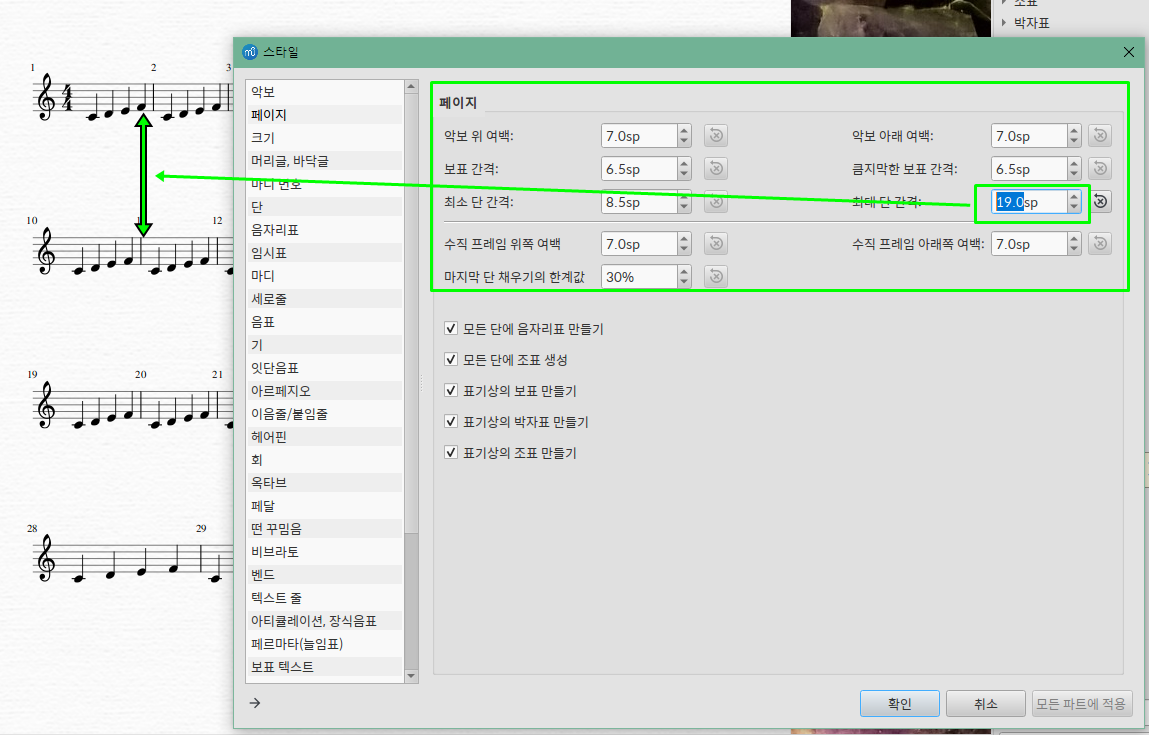Viewport: 1149px width, 735px height.
Task: Uncheck 표기상의 보표 만들기
Action: point(451,390)
